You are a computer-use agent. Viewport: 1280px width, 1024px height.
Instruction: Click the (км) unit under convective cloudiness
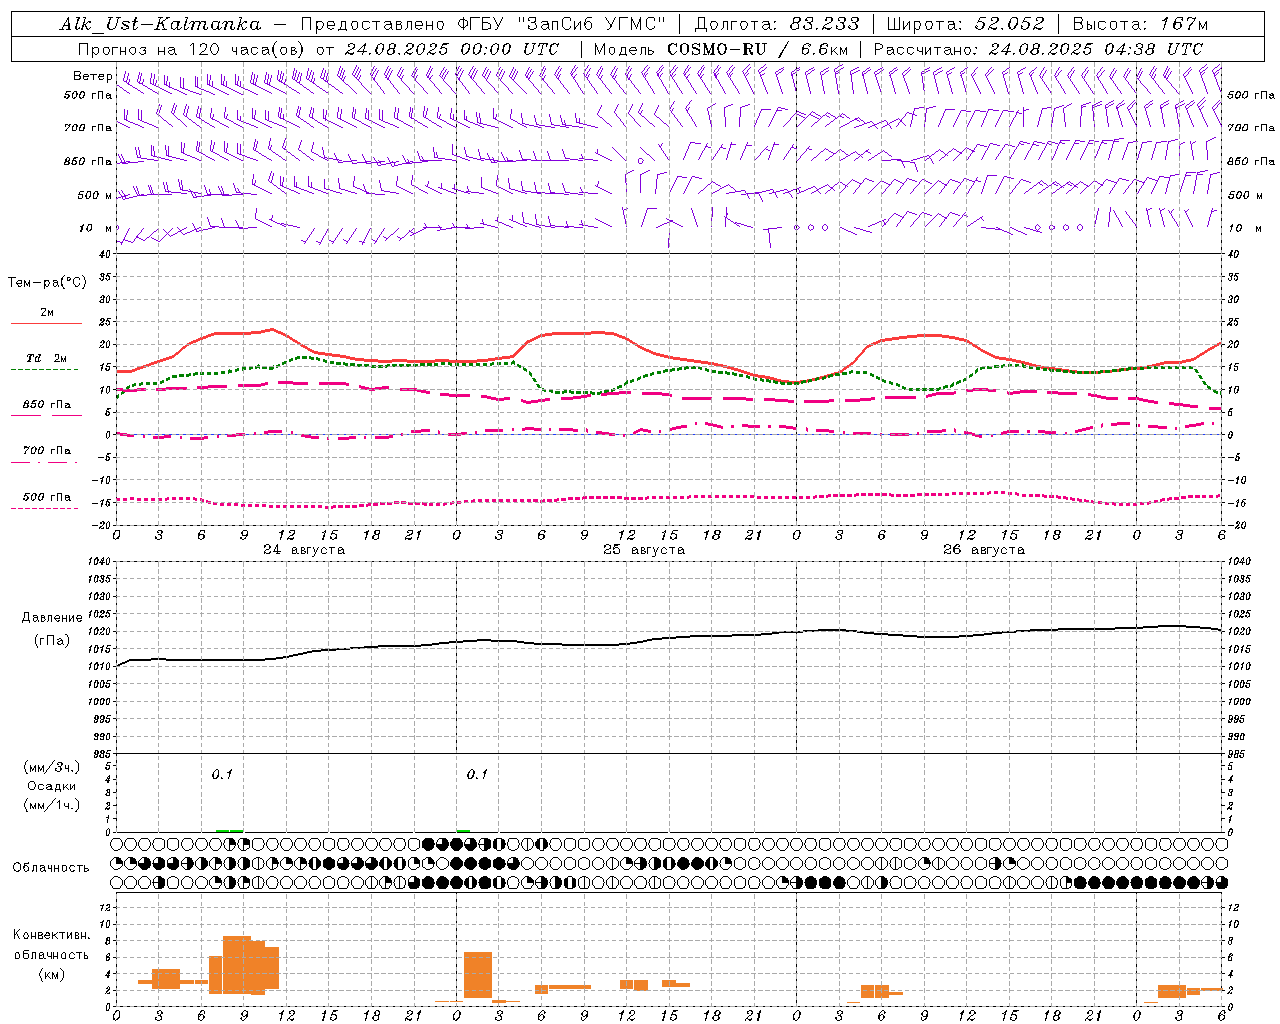pos(51,974)
